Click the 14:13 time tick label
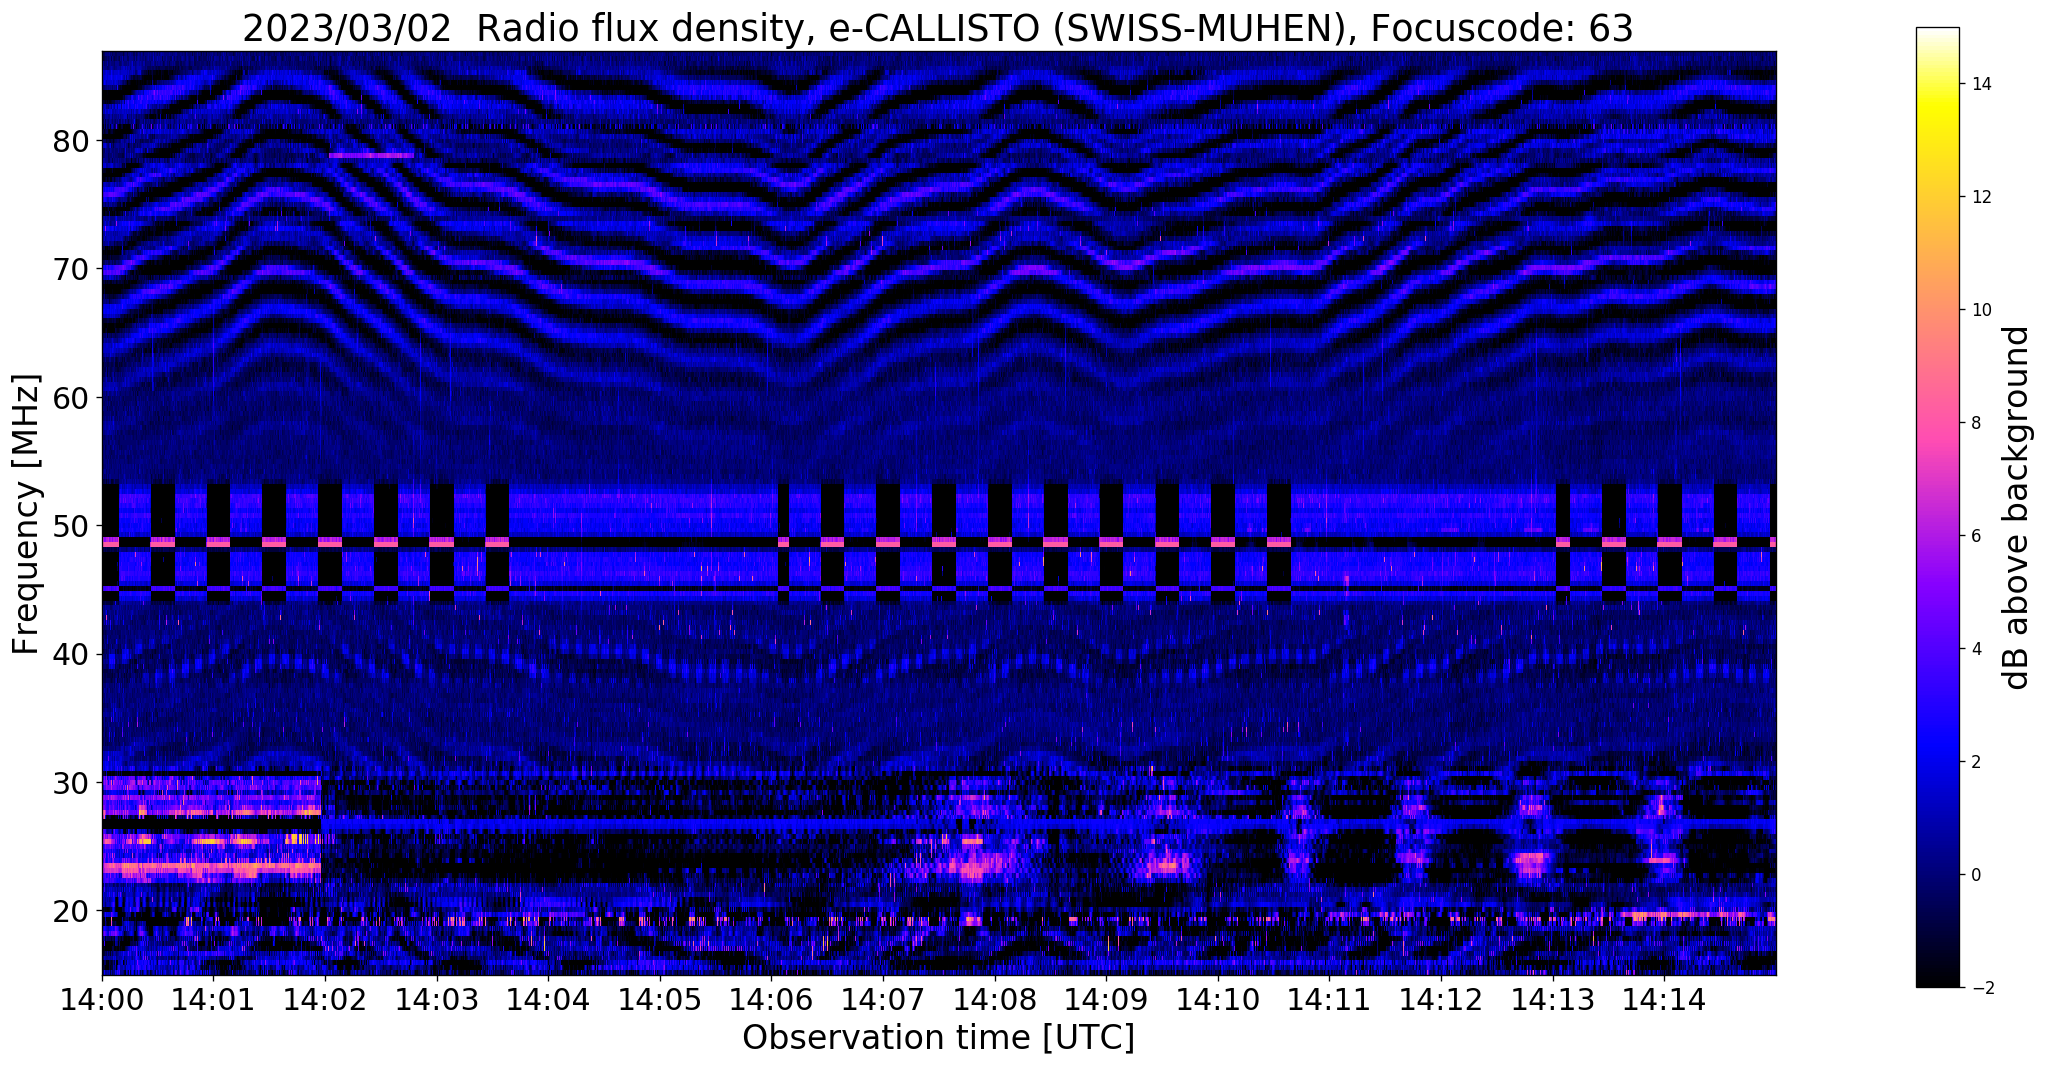The width and height of the screenshot is (2047, 1067). tap(1553, 998)
